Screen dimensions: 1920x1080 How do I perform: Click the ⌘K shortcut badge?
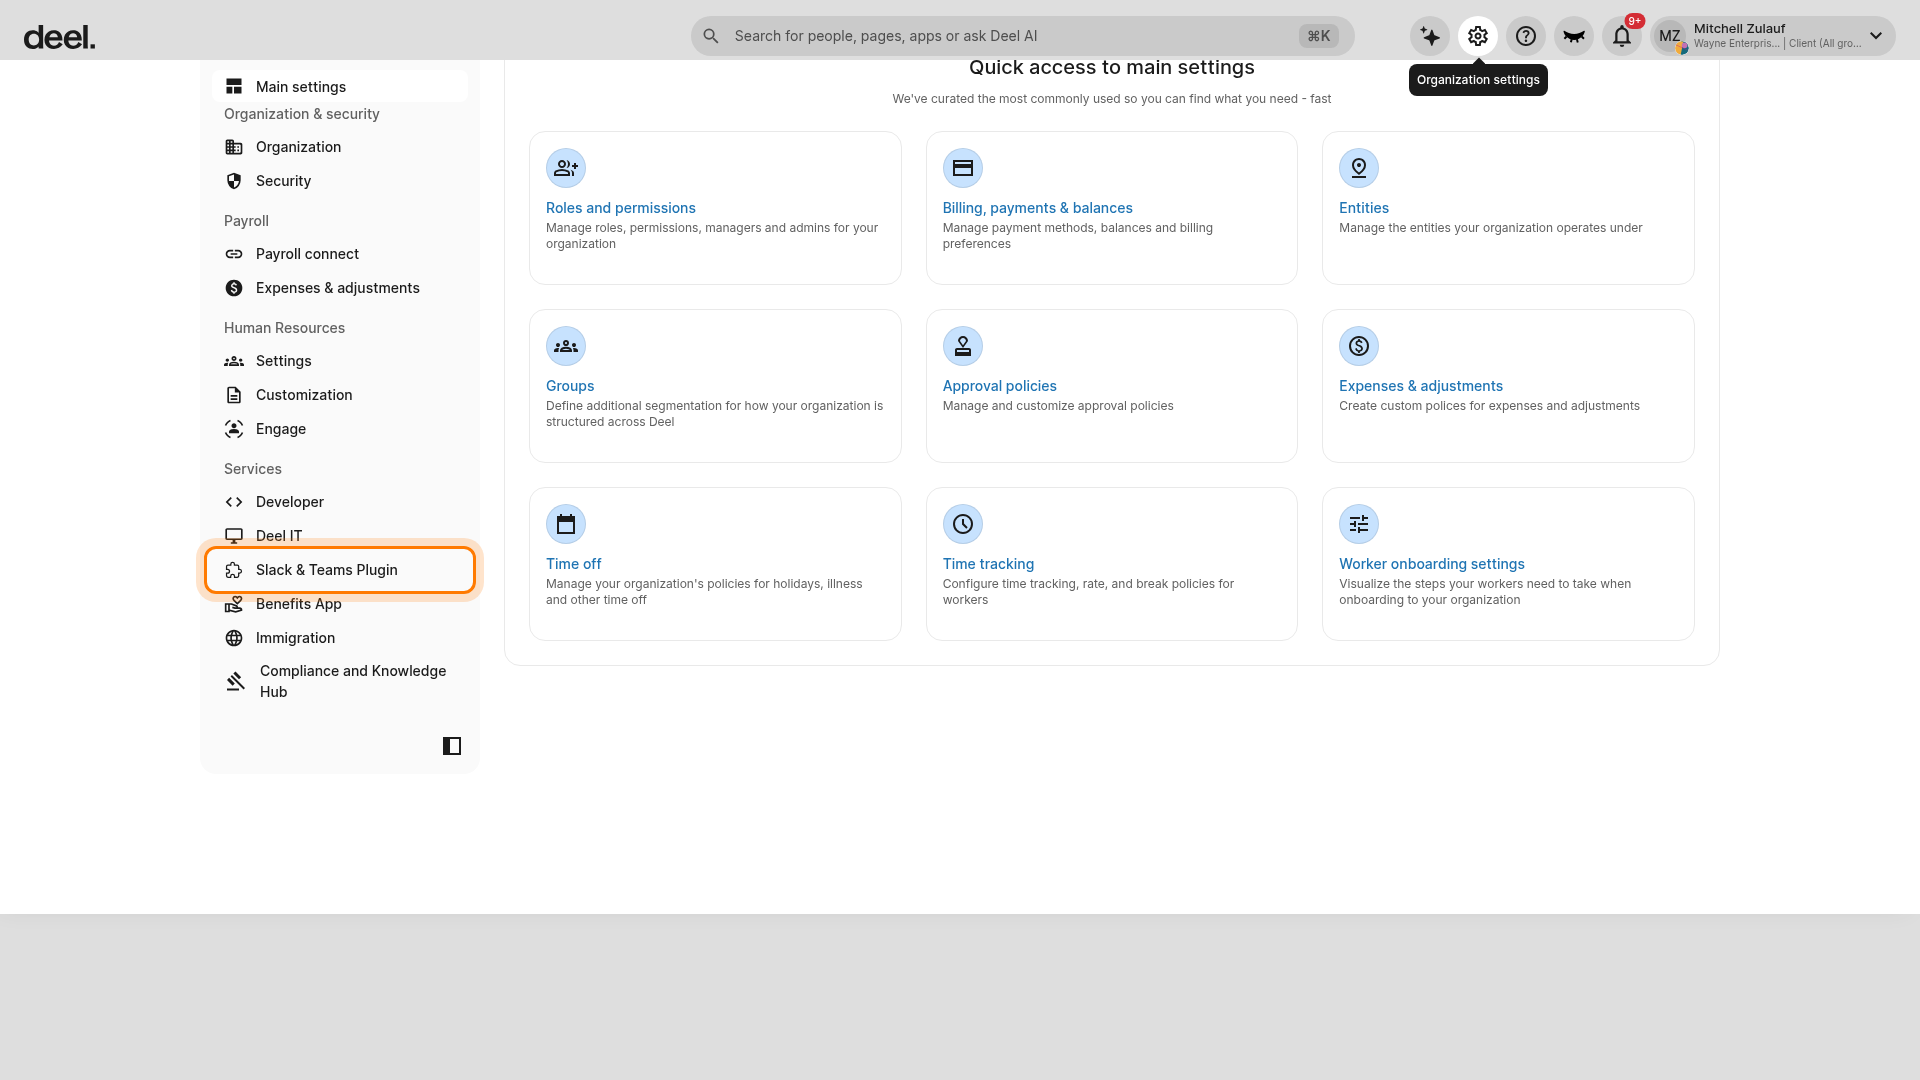1319,36
